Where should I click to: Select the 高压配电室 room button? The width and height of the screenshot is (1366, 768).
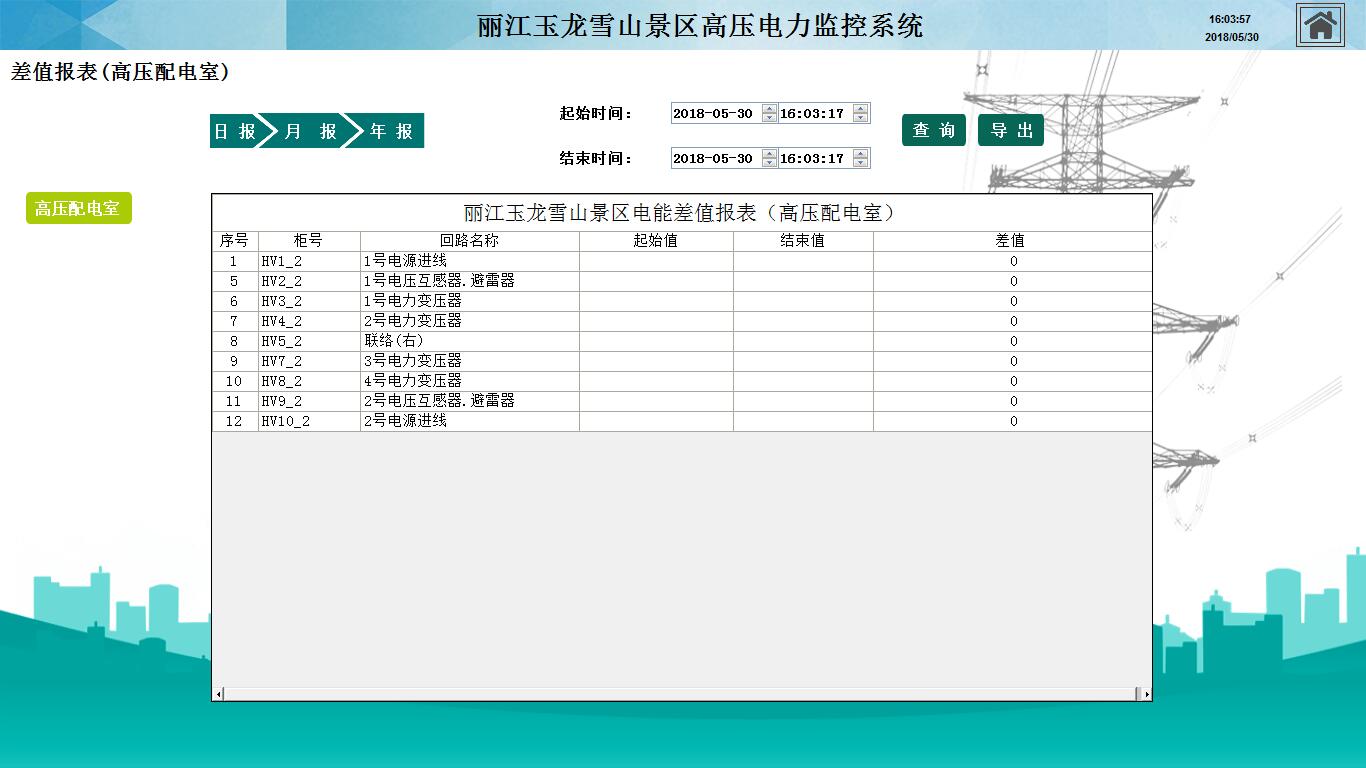click(x=78, y=208)
